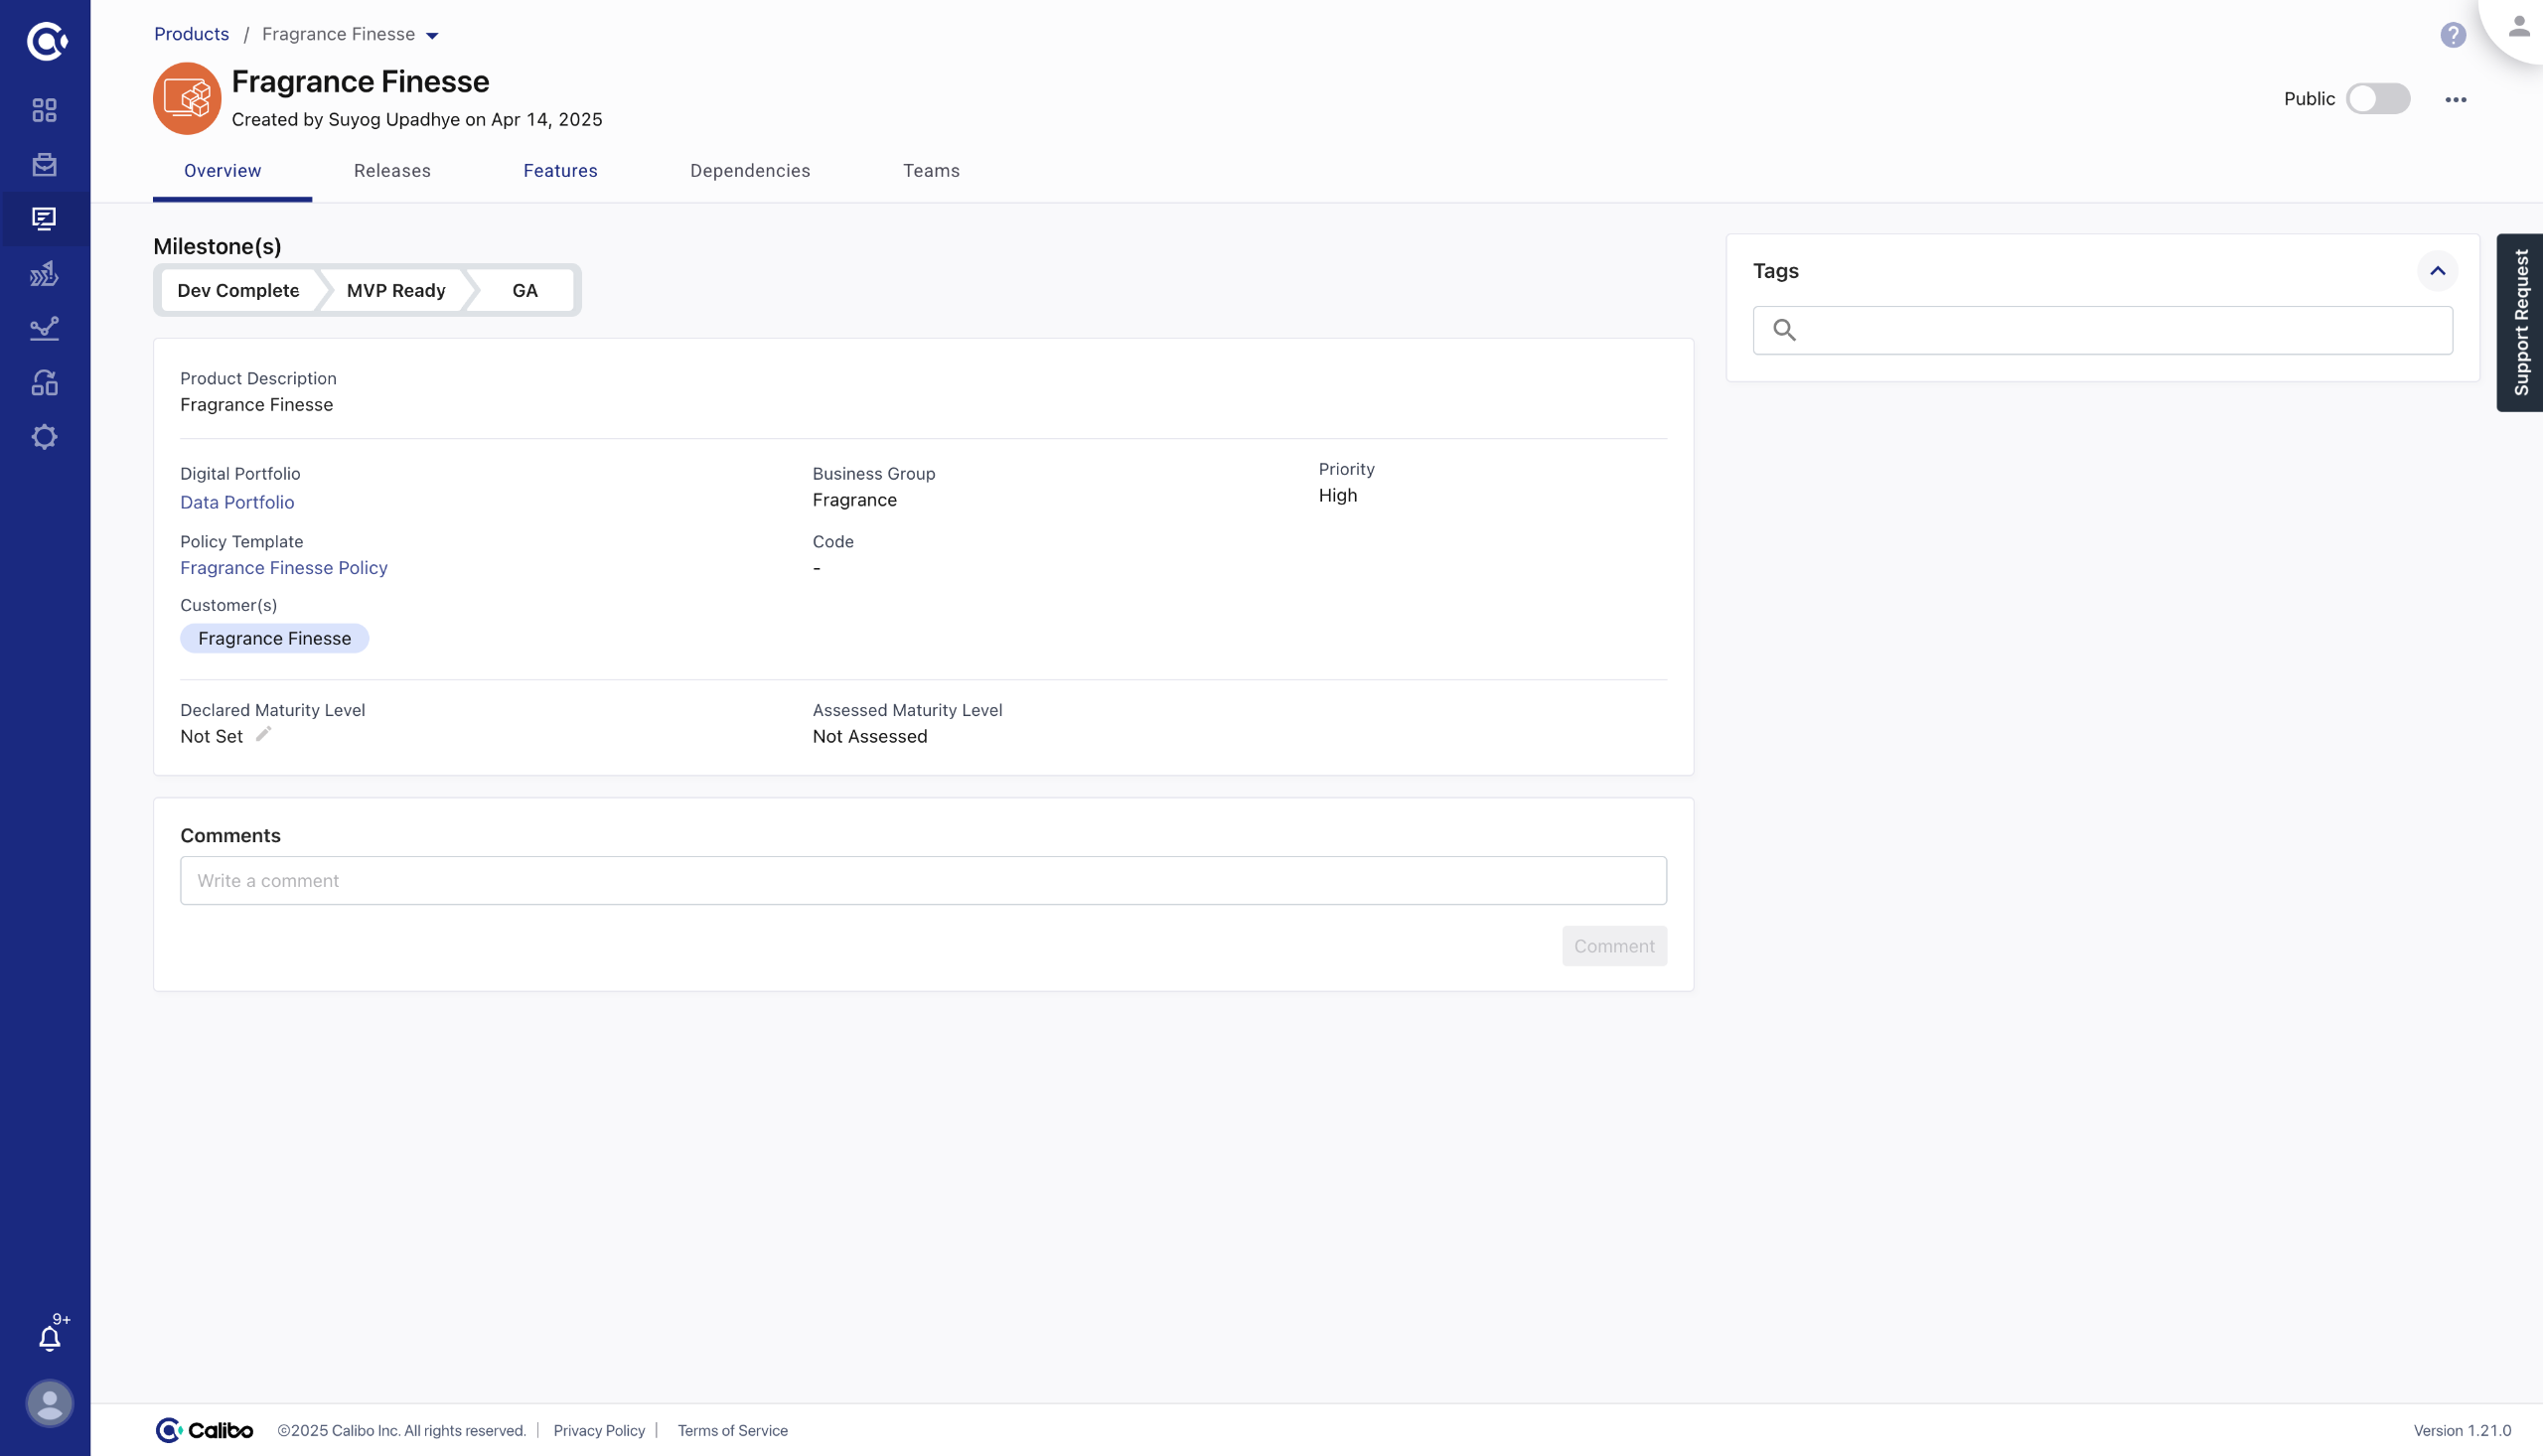Switch to the Dependencies tab
This screenshot has width=2543, height=1456.
click(749, 171)
